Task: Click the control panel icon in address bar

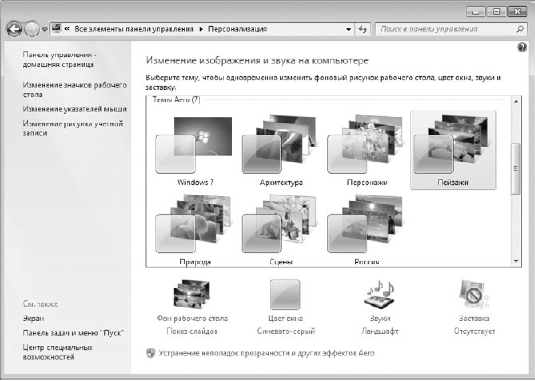Action: click(x=56, y=28)
